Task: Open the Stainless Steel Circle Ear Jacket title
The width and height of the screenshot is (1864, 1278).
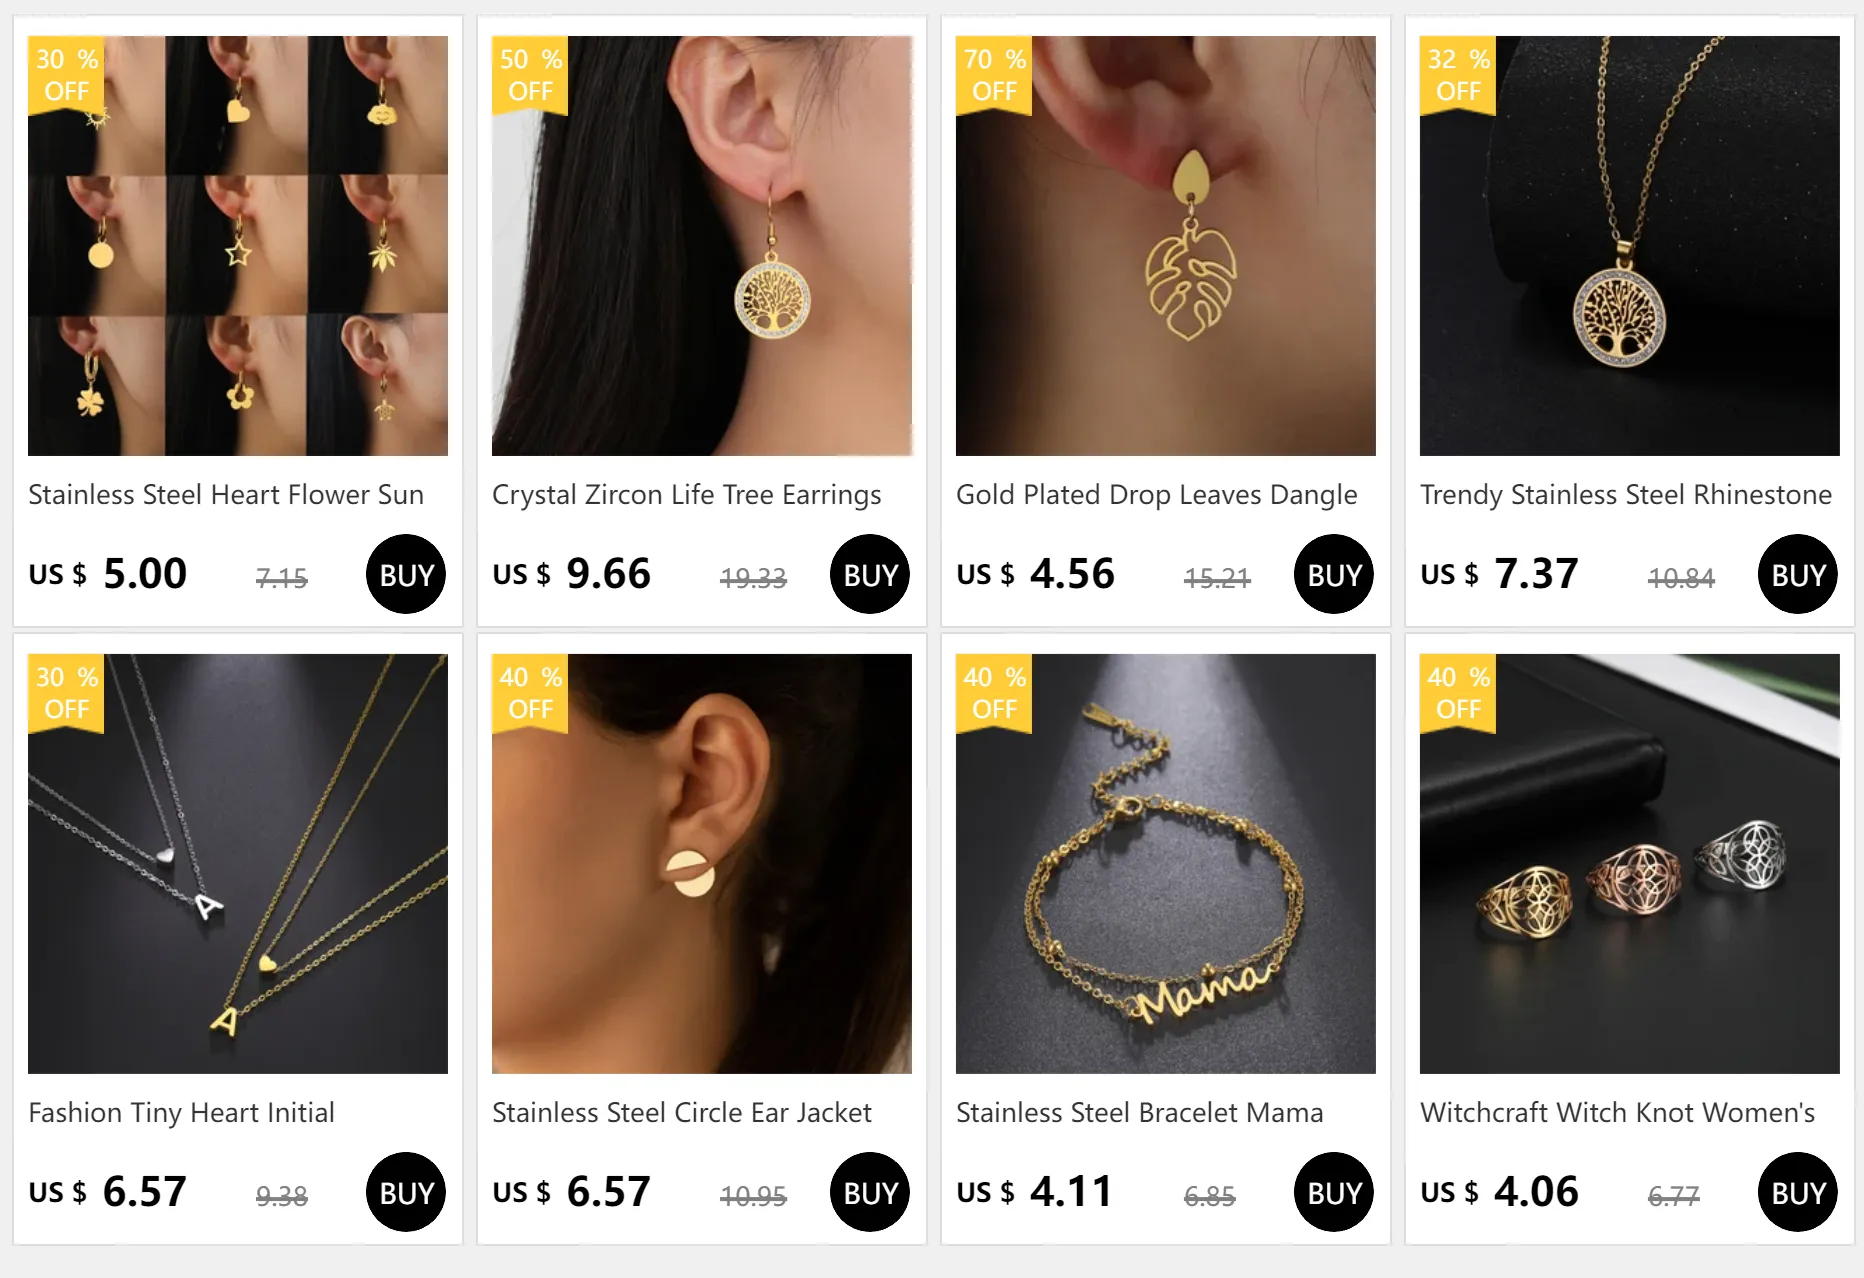Action: [x=682, y=1113]
